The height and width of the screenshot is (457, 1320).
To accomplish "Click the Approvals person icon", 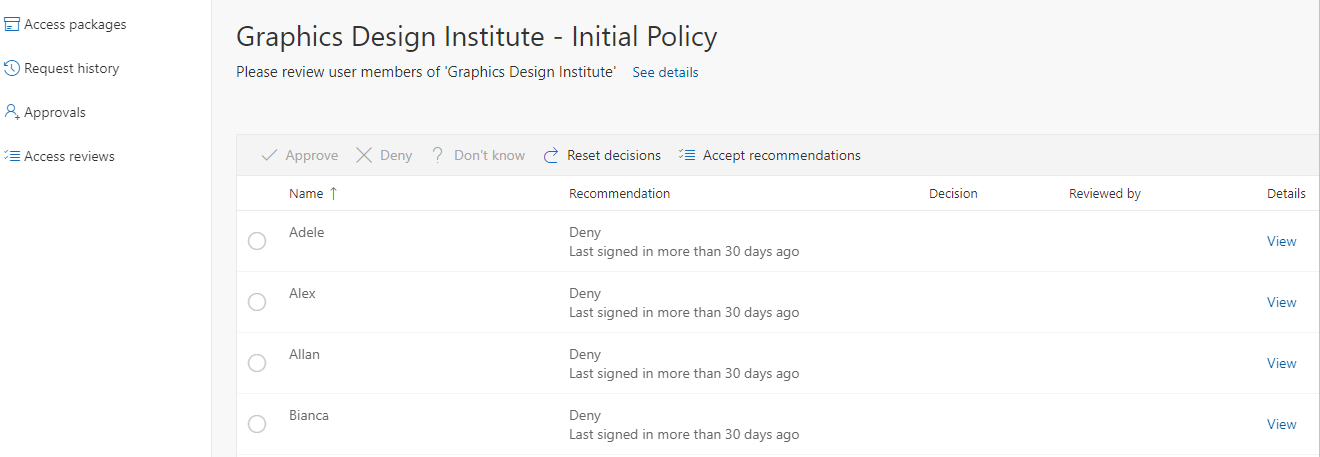I will click(12, 112).
